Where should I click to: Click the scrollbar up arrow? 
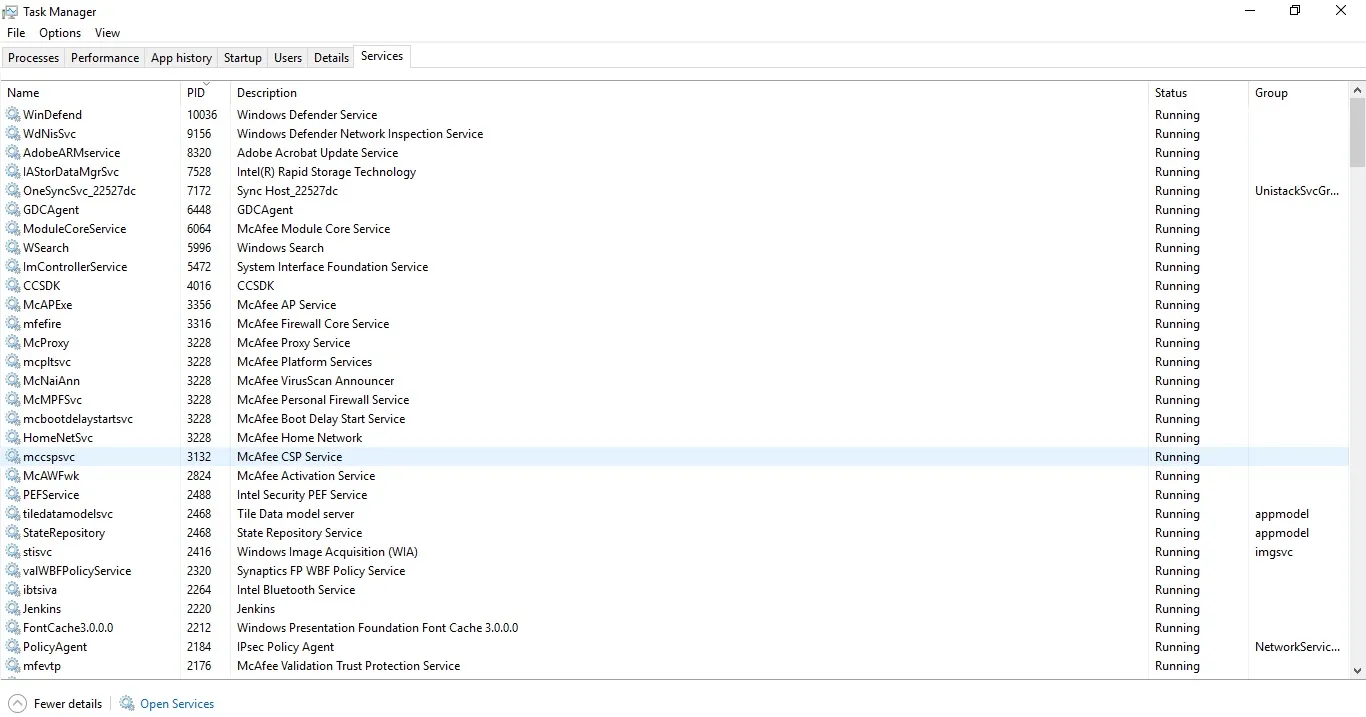click(1357, 90)
